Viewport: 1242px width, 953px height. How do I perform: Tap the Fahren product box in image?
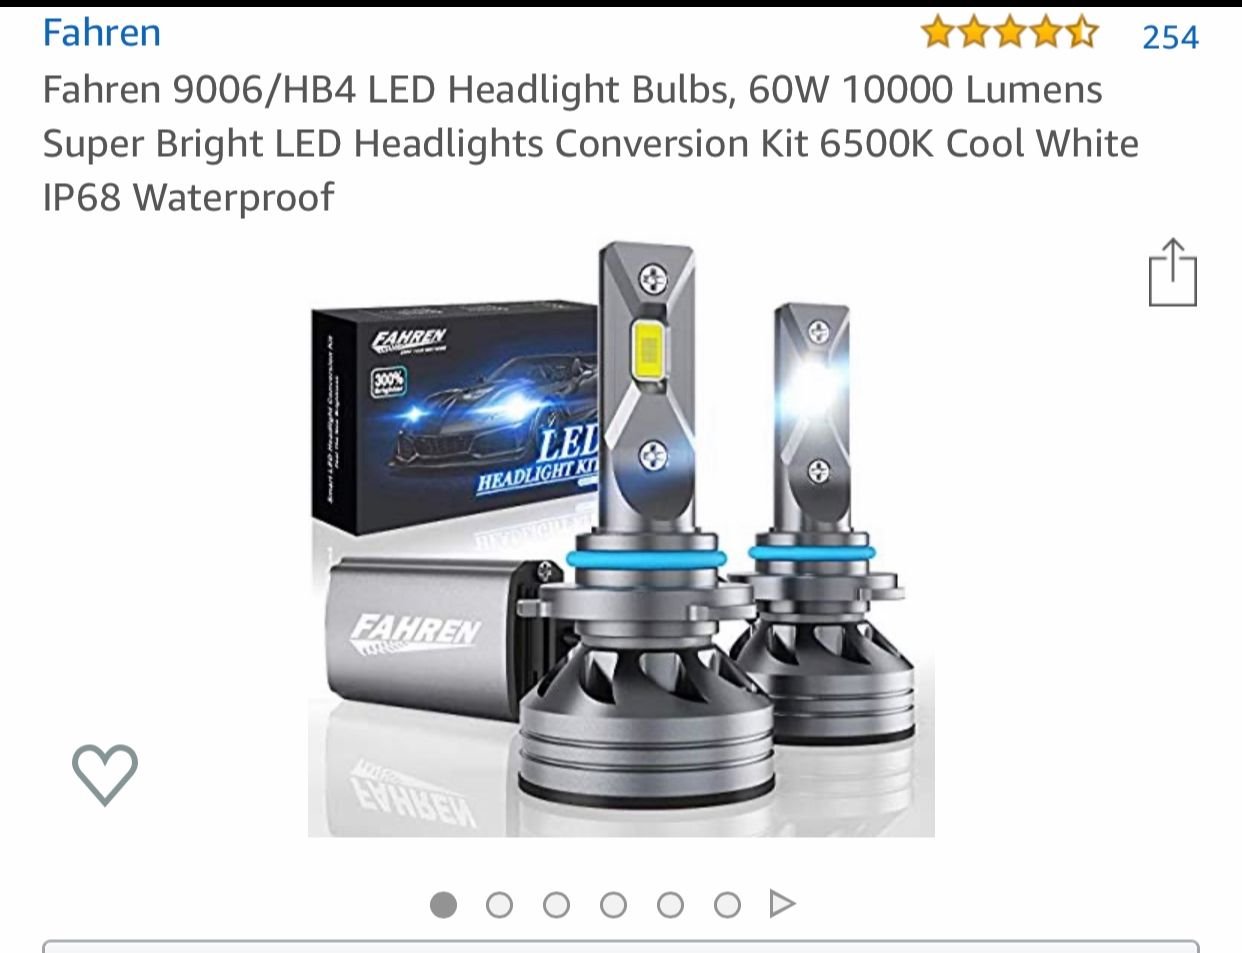pos(455,420)
